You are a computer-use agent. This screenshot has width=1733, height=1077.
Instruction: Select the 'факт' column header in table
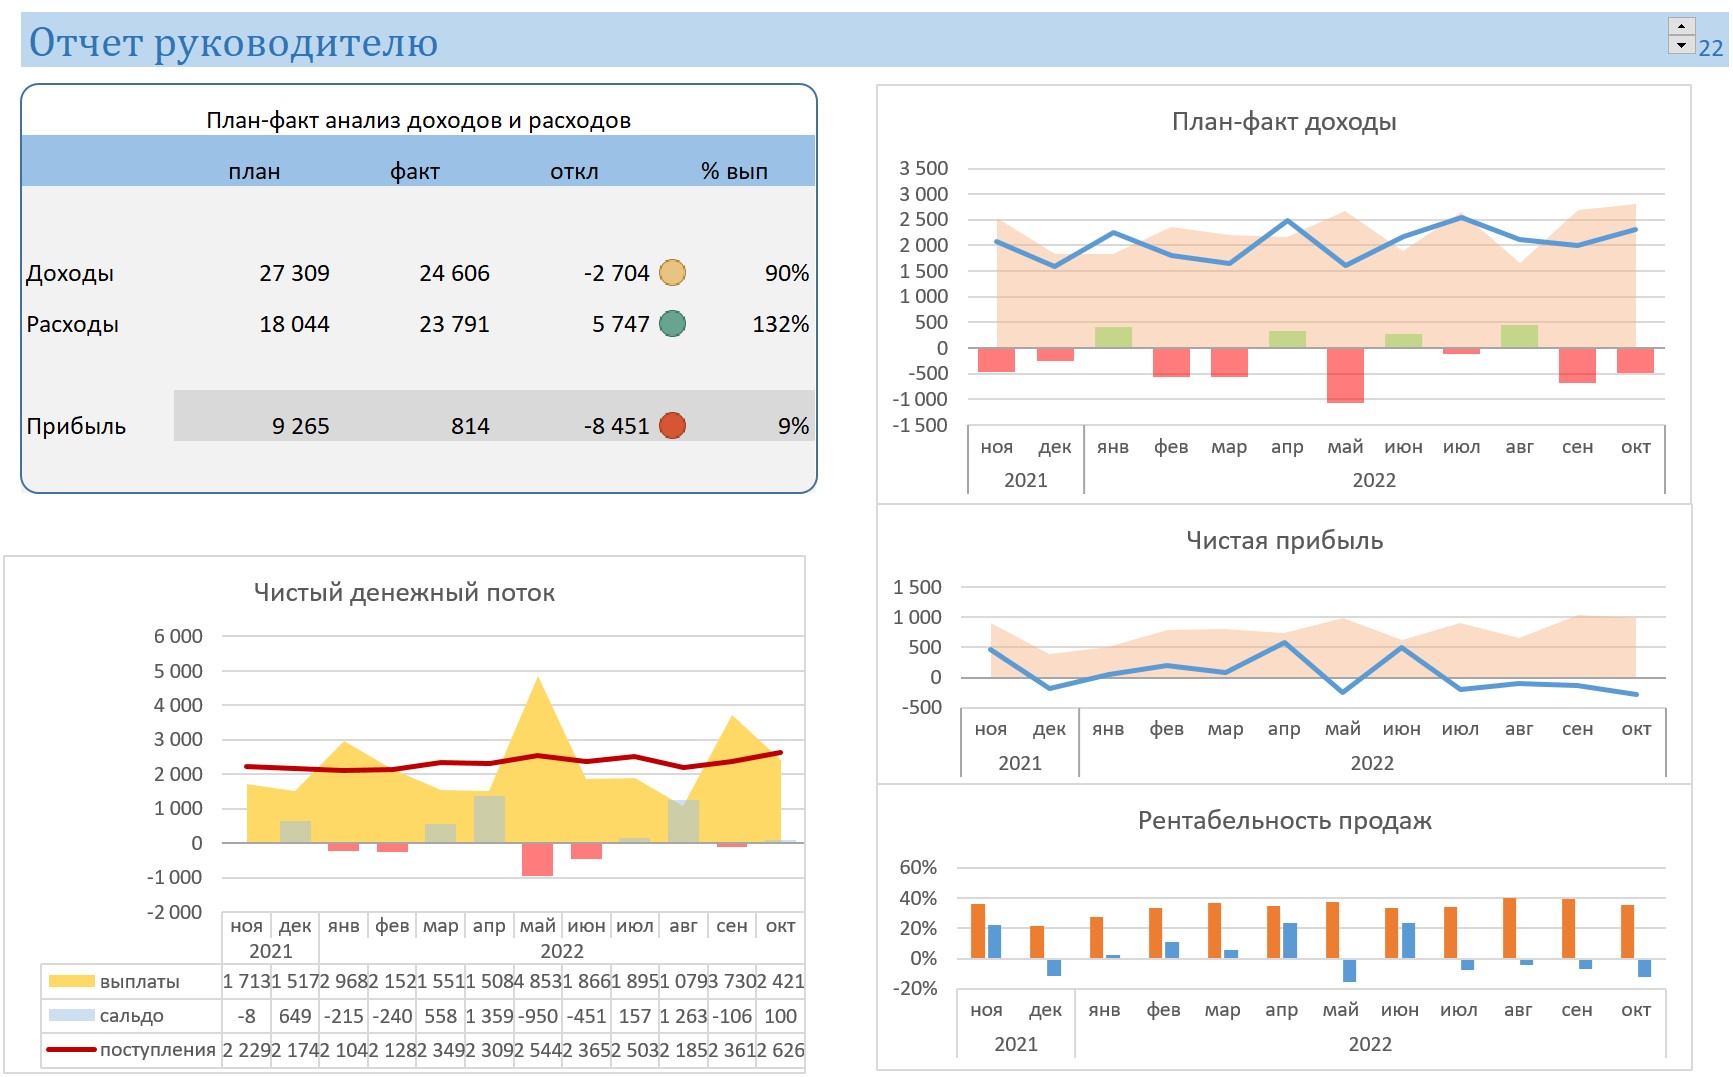(x=414, y=172)
